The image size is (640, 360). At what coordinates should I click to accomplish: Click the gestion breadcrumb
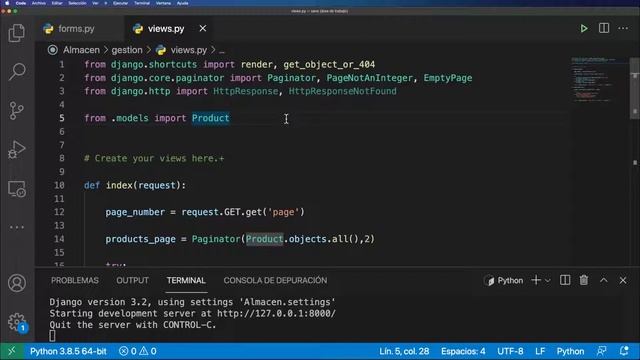tap(127, 50)
